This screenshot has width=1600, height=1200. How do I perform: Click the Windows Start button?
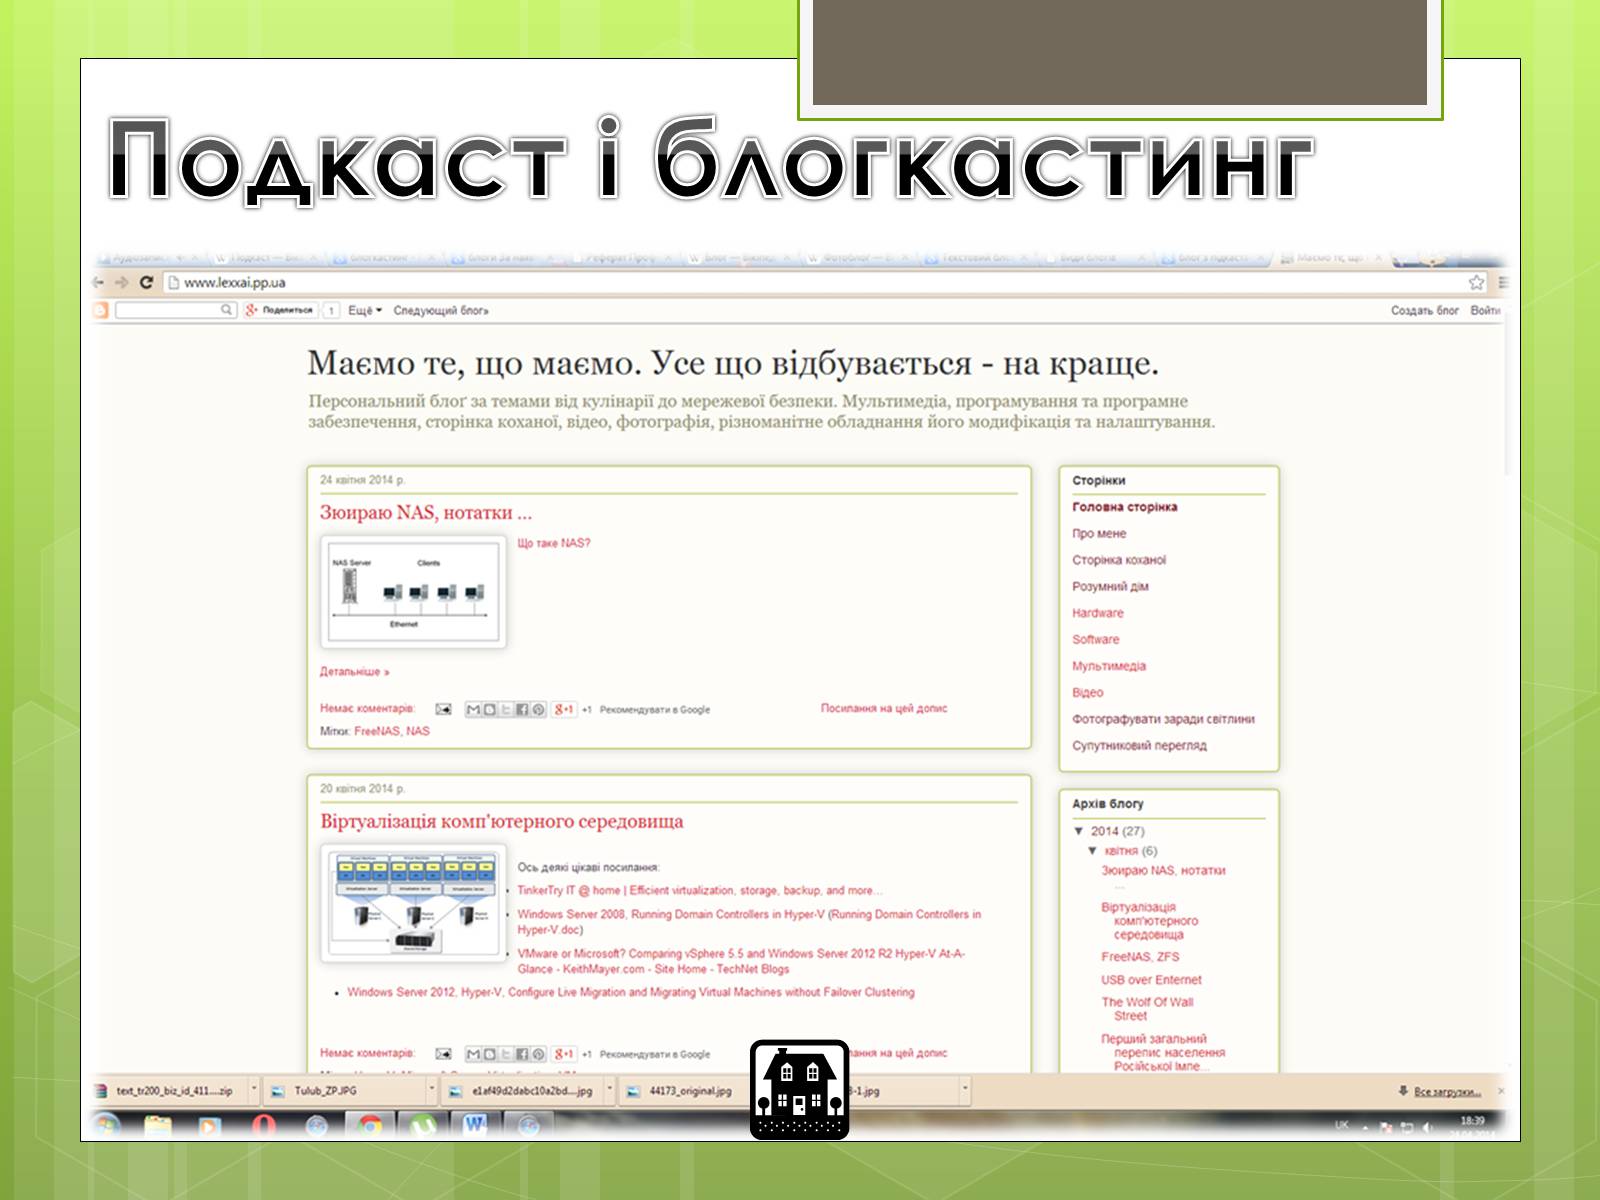[105, 1126]
